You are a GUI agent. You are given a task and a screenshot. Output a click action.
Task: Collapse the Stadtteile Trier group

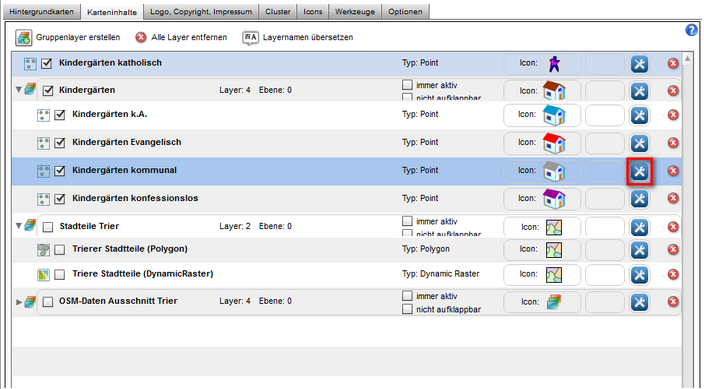point(18,225)
